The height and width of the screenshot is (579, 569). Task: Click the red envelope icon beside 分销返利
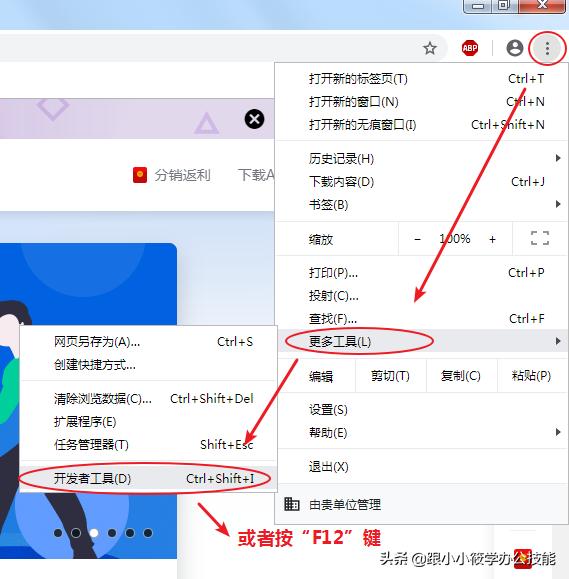click(x=140, y=175)
